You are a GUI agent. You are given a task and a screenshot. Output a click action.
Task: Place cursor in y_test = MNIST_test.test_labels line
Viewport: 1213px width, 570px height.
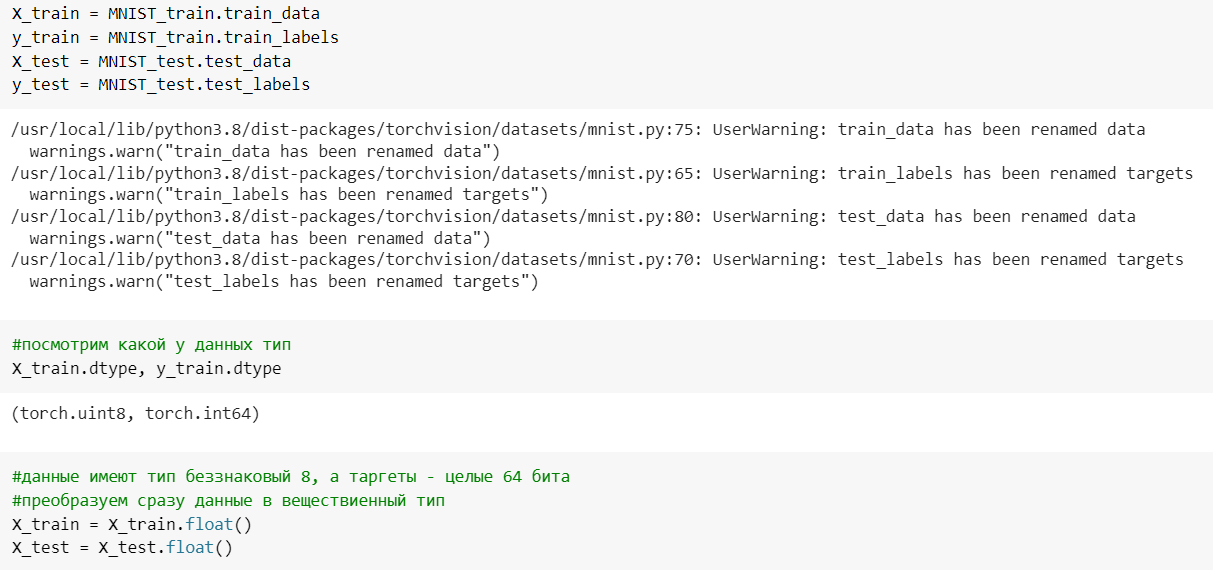click(161, 85)
